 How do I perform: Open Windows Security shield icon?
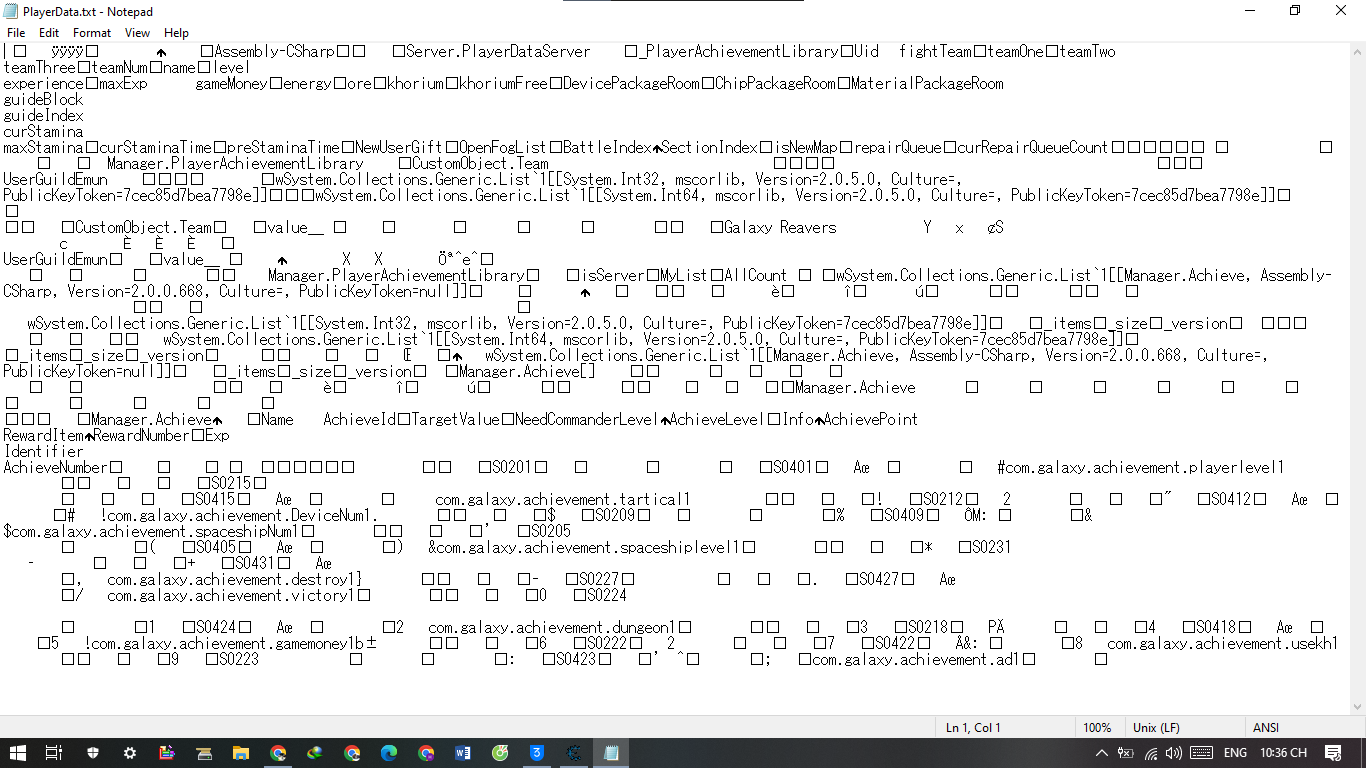click(x=92, y=751)
